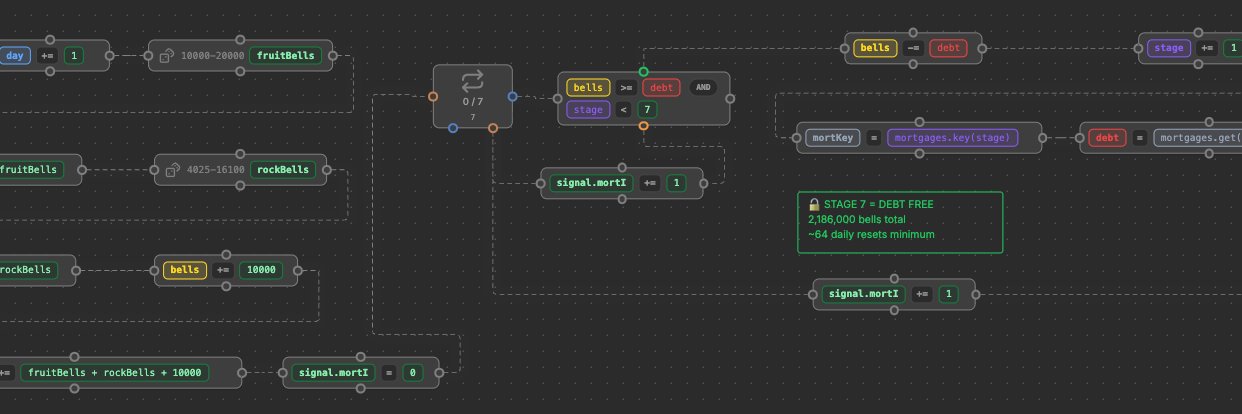Viewport: 1242px width, 414px height.
Task: Select the orange bottom port of the loop node
Action: [493, 128]
